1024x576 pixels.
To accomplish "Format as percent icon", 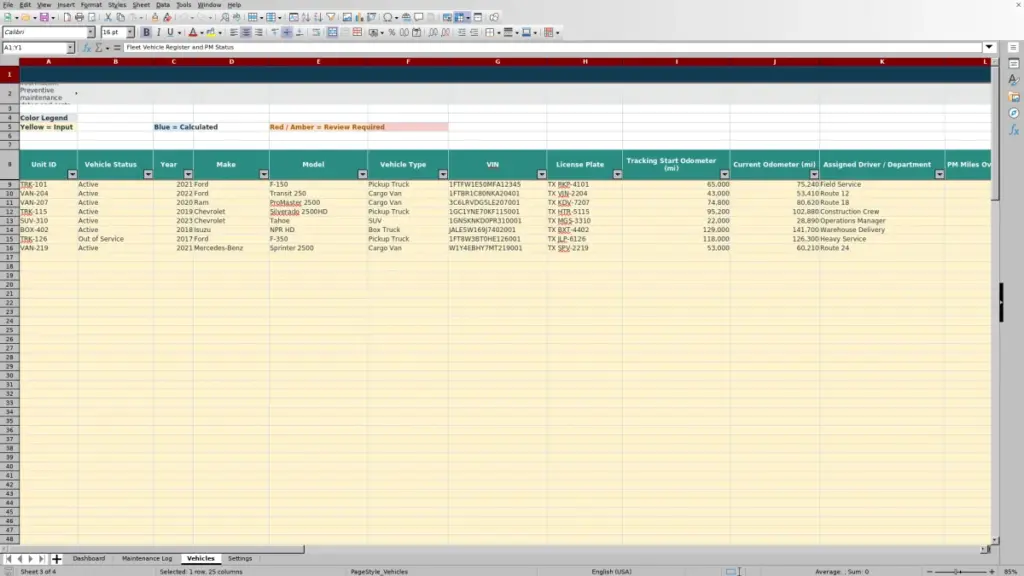I will click(x=392, y=32).
